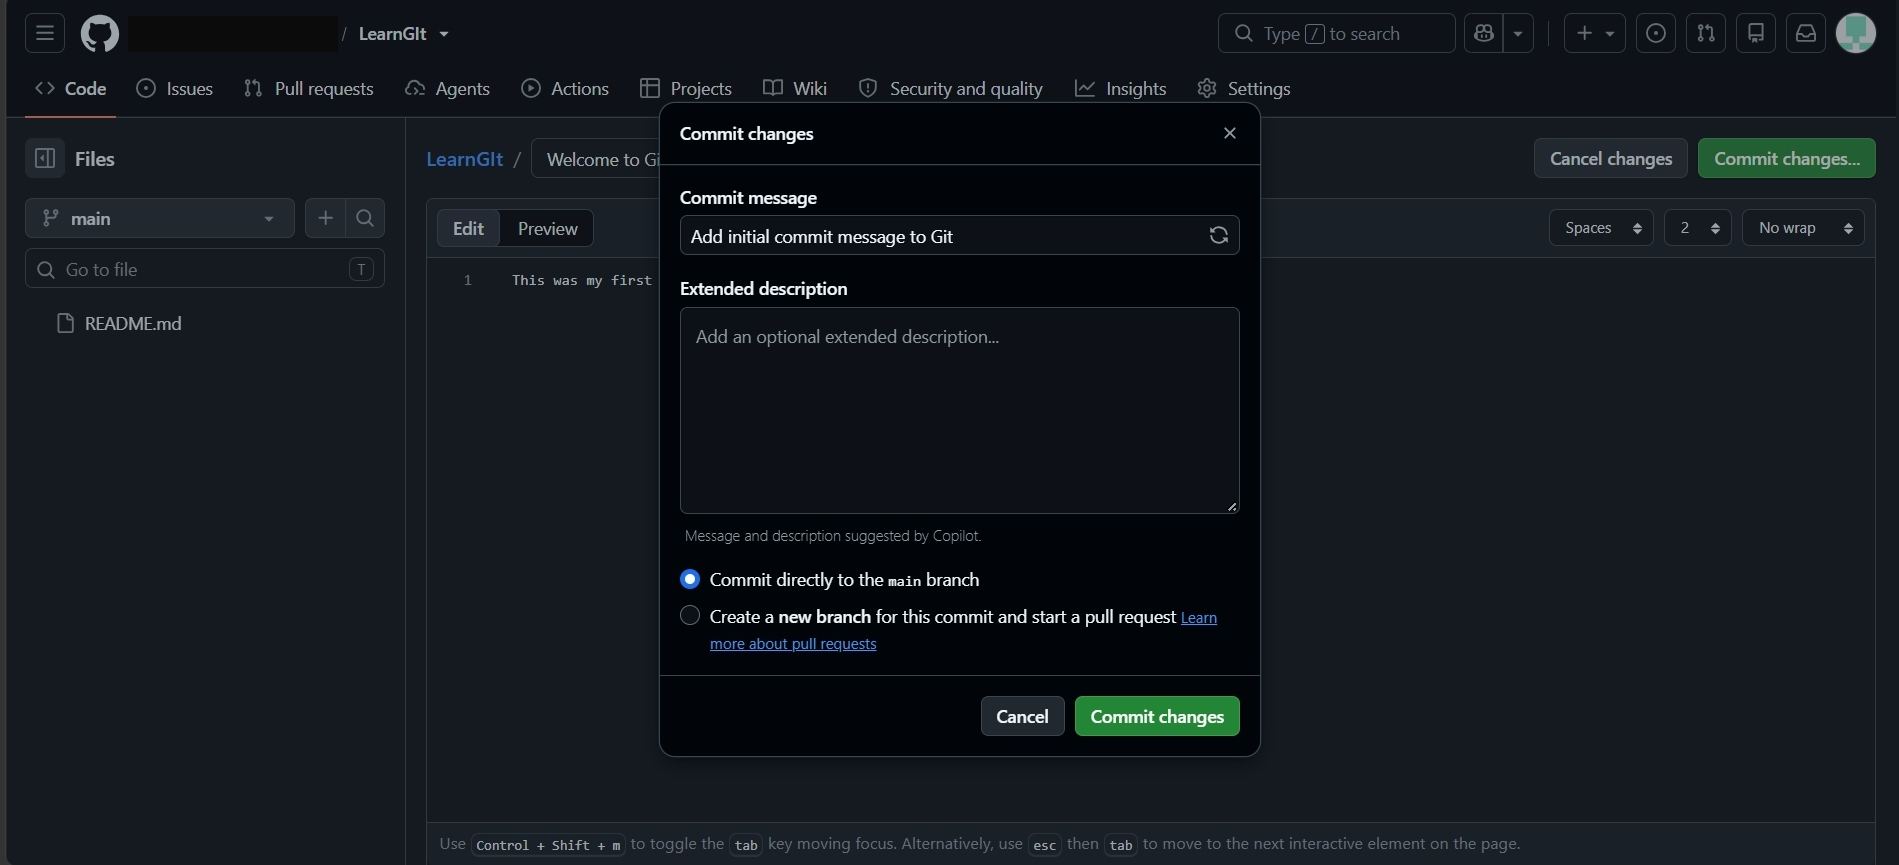
Task: Go to GitHub homepage via Octocat logo
Action: 99,33
